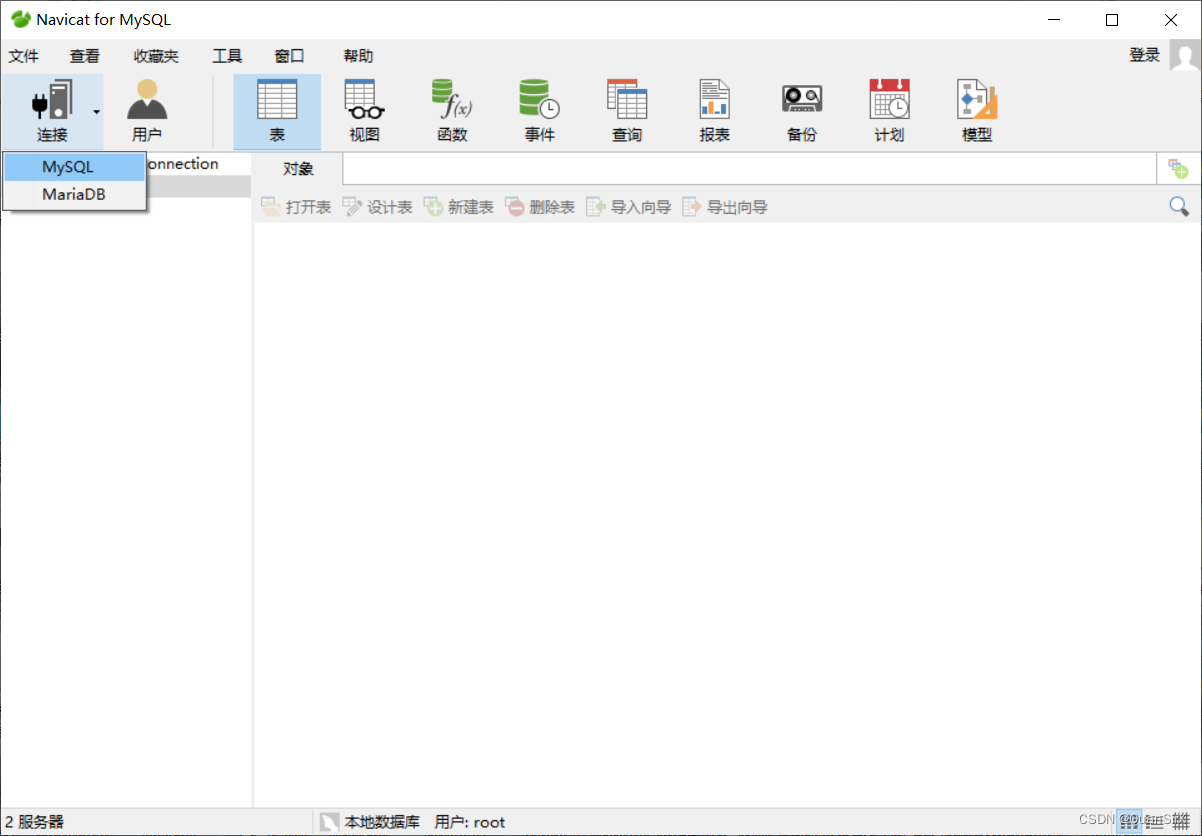Open the 查询 (Query) toolbar icon
The image size is (1202, 836).
point(627,111)
